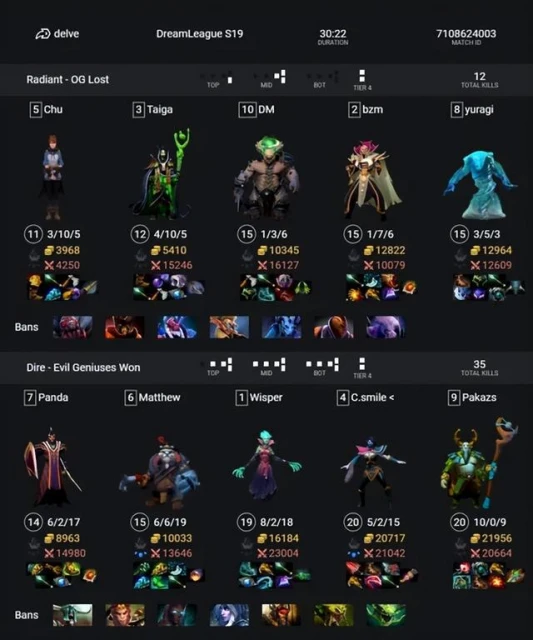
Task: Click first Radiant banned hero icon
Action: pos(73,327)
